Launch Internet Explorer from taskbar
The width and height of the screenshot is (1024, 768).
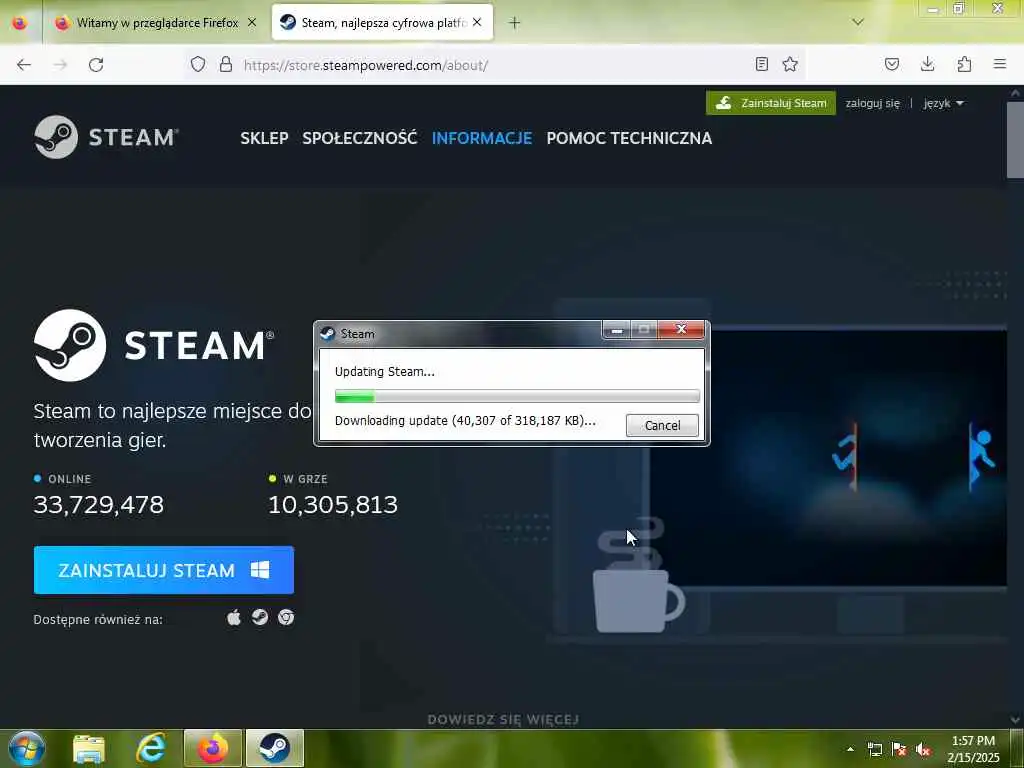(151, 749)
